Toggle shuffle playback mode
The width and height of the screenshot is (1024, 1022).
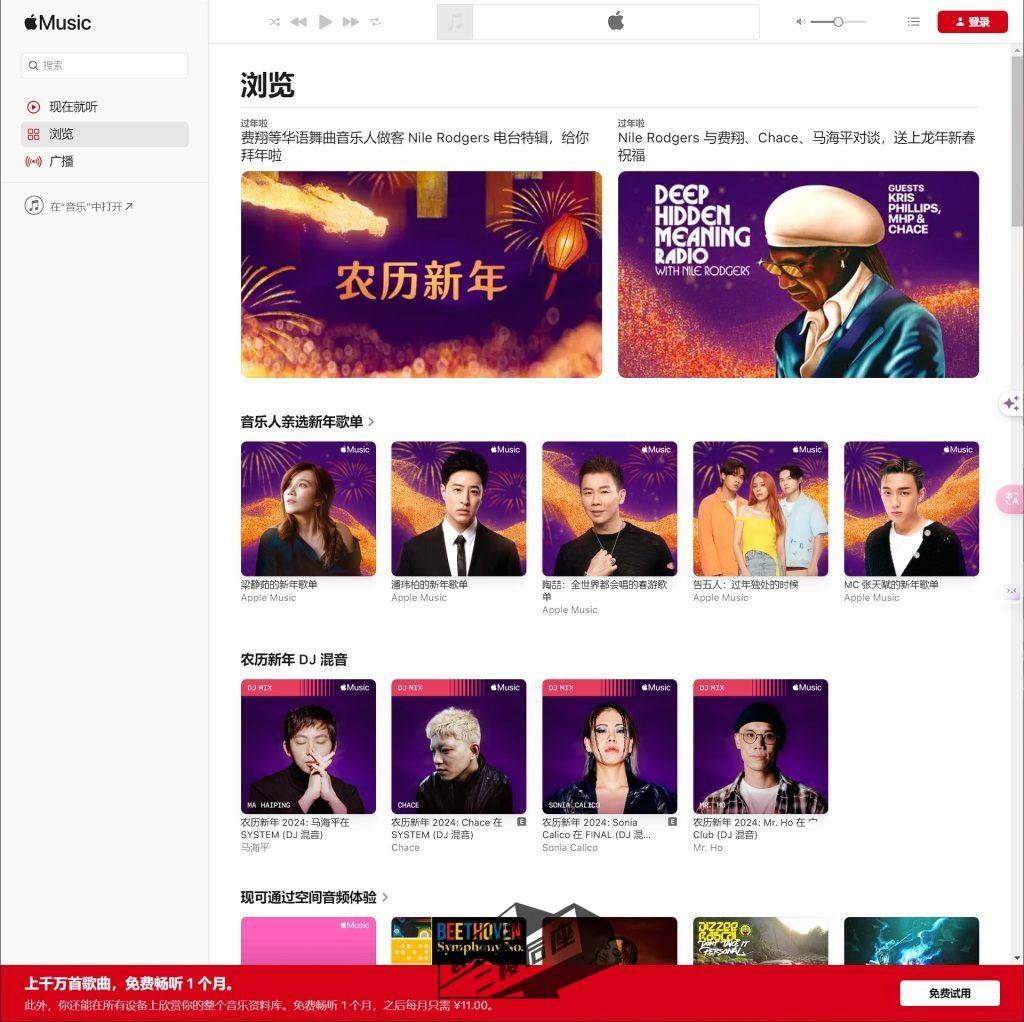(x=272, y=21)
